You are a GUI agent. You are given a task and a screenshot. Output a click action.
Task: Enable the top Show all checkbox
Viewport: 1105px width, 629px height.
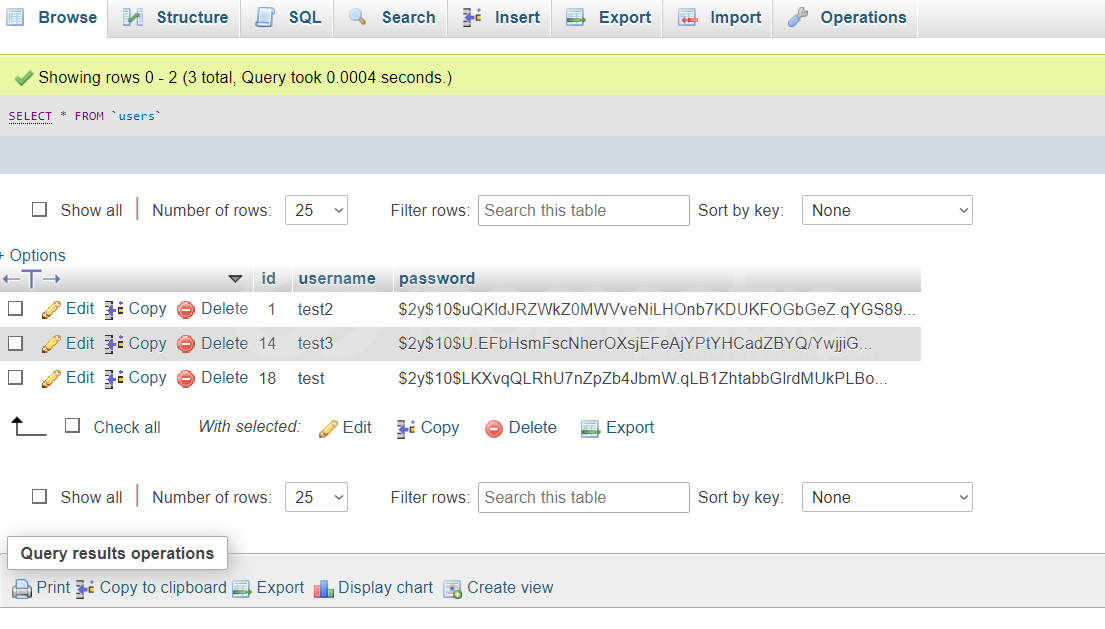[40, 210]
